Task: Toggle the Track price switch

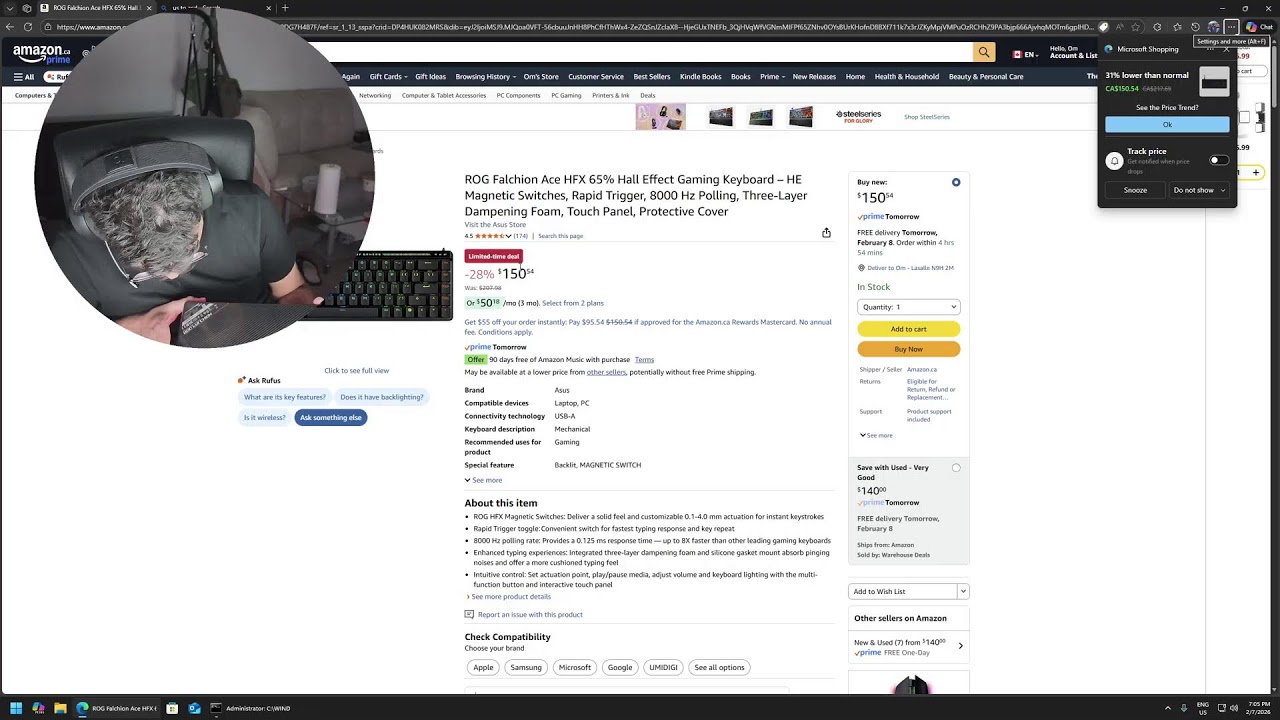Action: [x=1218, y=161]
